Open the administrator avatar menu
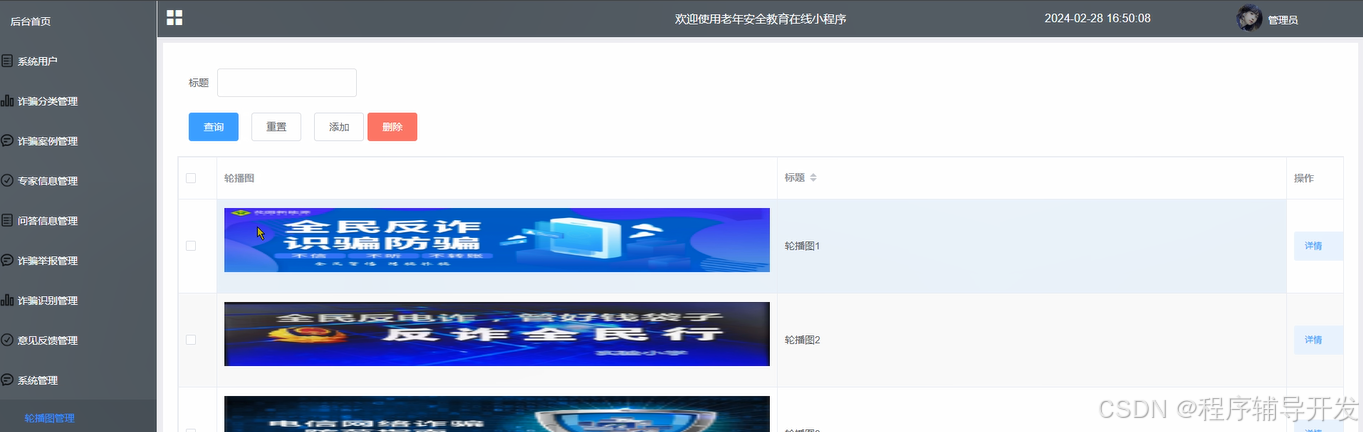Image resolution: width=1363 pixels, height=432 pixels. pyautogui.click(x=1249, y=18)
